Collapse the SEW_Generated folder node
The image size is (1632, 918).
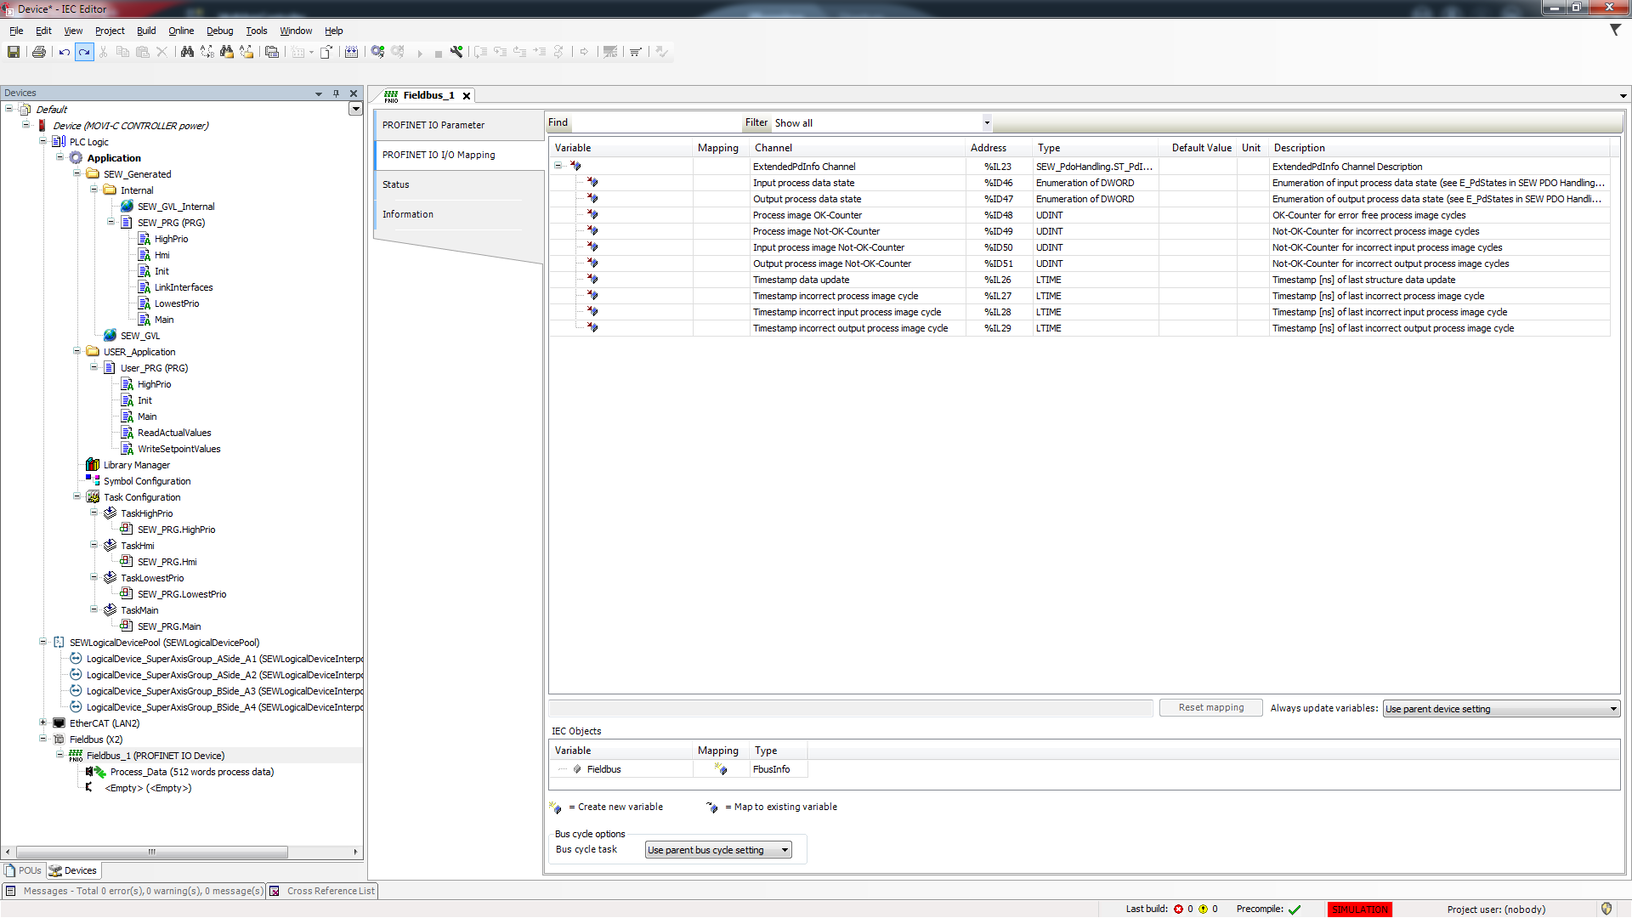77,174
